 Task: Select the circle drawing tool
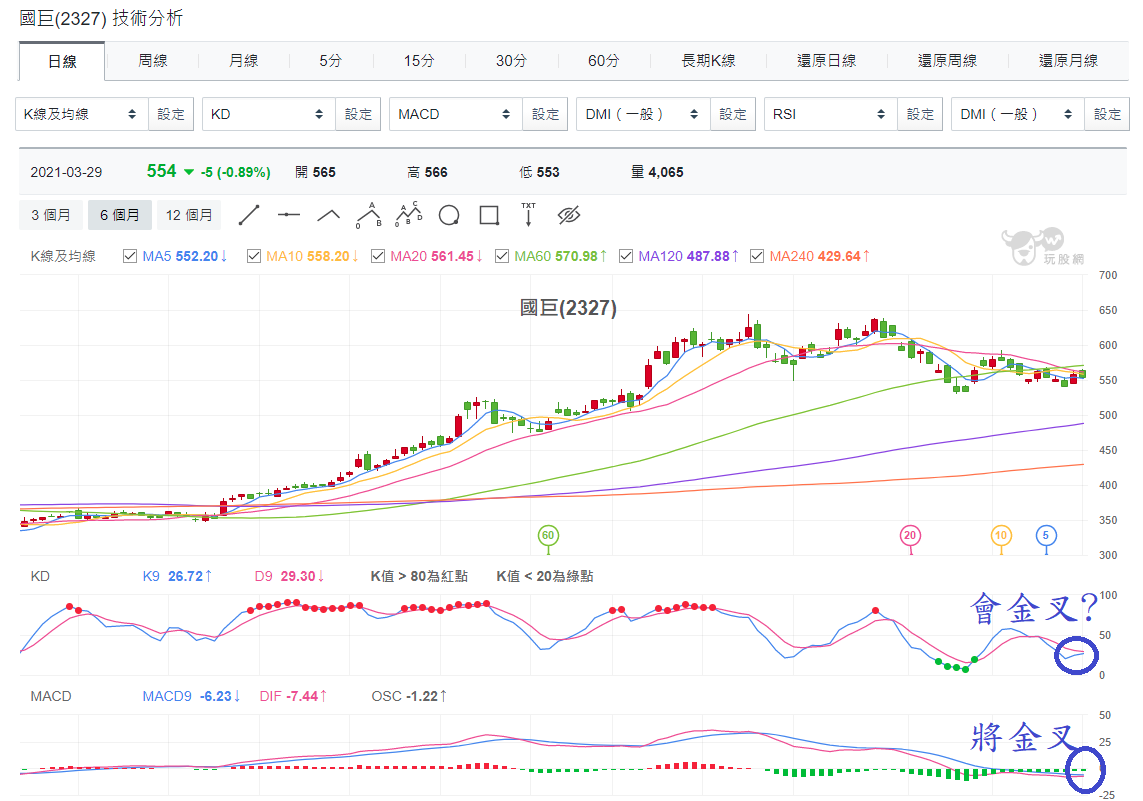(x=449, y=215)
